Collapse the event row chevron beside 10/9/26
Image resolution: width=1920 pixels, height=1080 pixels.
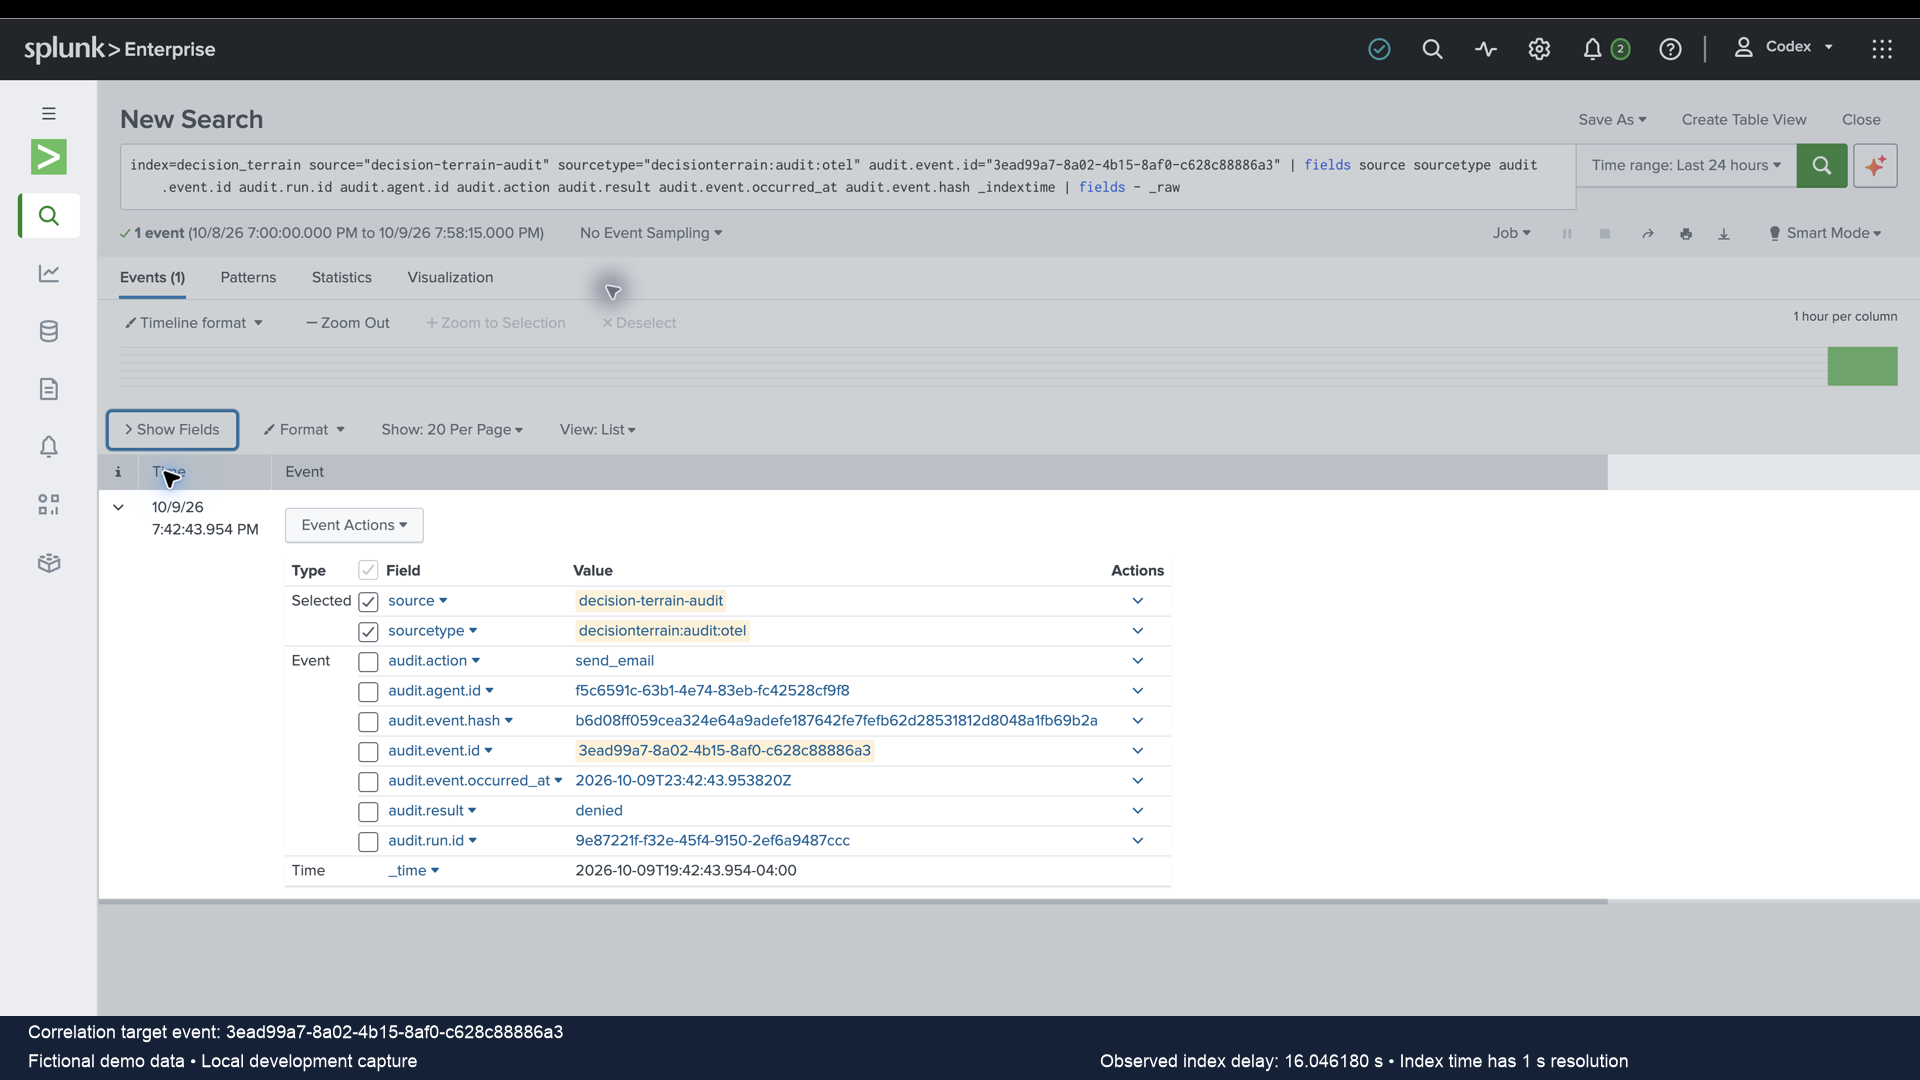coord(118,507)
